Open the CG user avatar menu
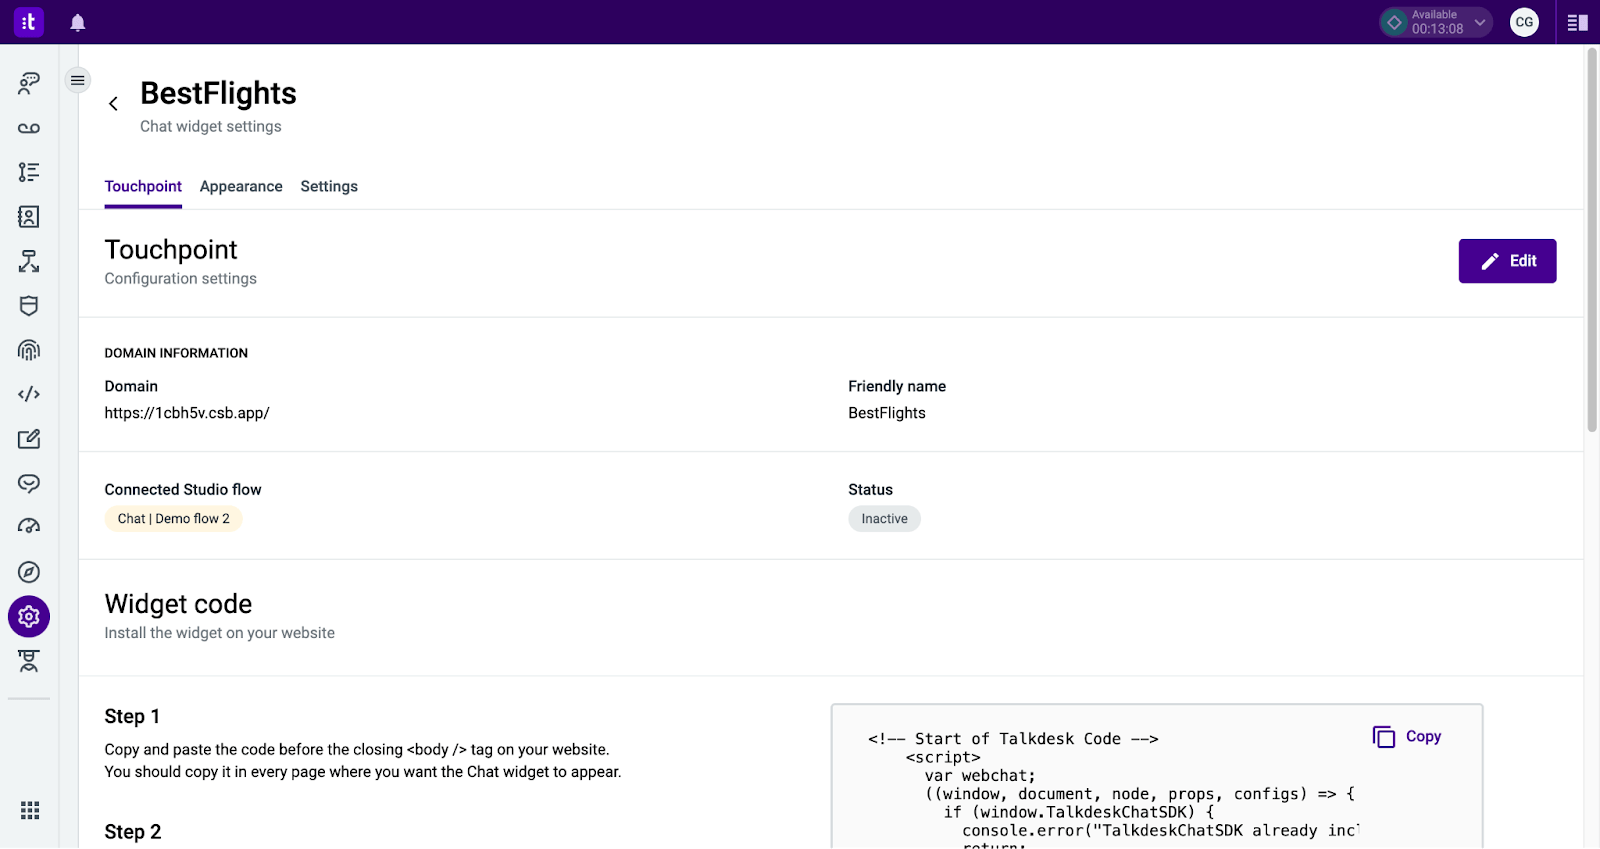Screen dimensions: 1600x849 pos(1524,22)
